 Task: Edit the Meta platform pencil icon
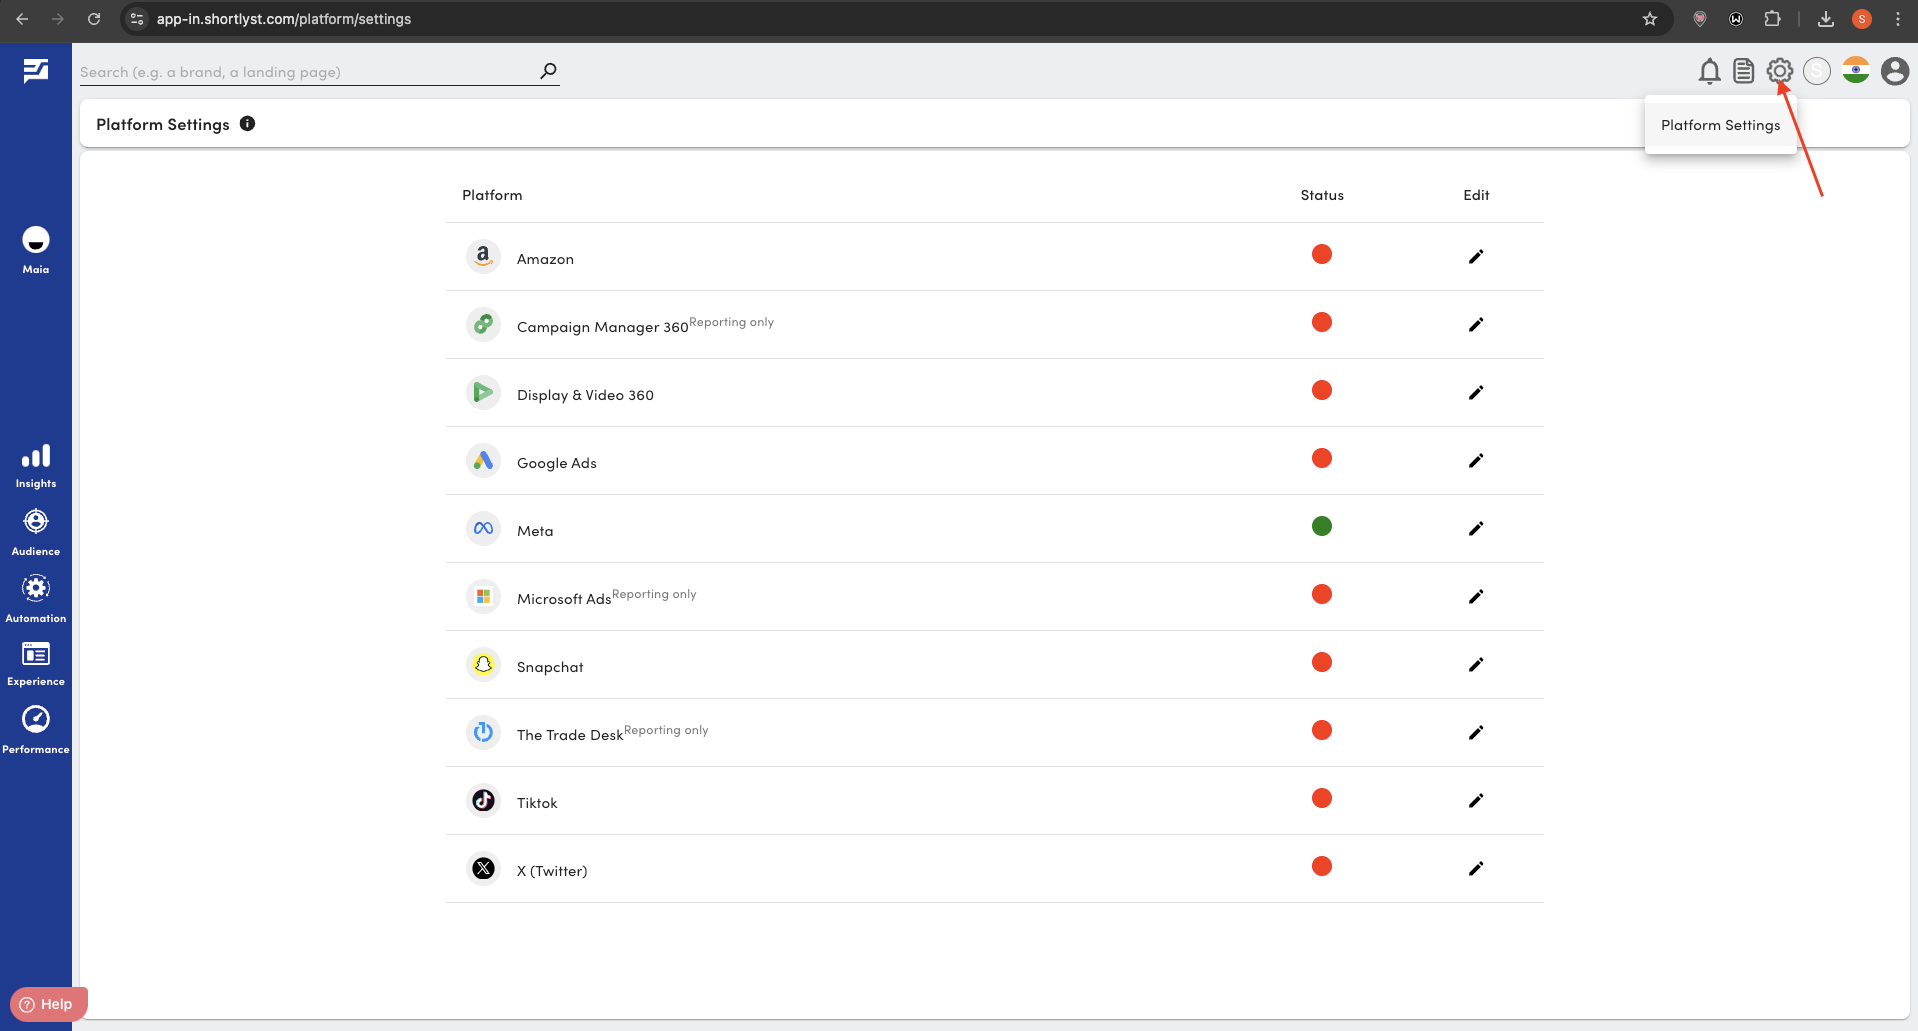pyautogui.click(x=1475, y=529)
